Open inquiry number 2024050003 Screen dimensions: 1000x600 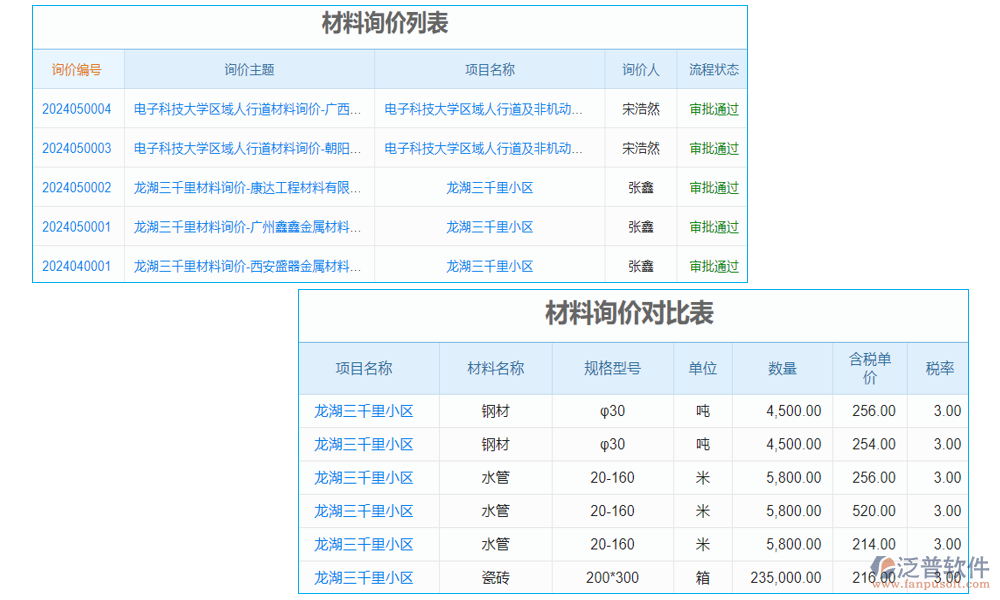pos(77,148)
